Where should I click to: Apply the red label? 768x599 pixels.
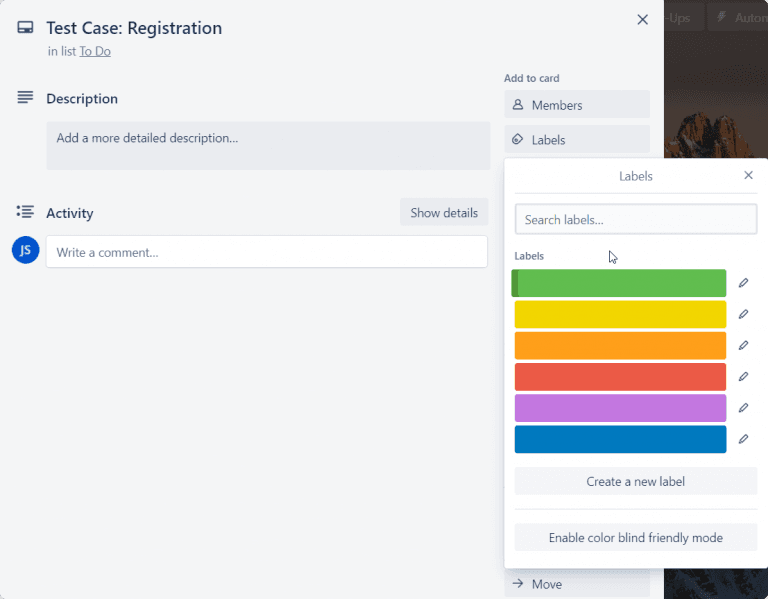click(x=620, y=377)
